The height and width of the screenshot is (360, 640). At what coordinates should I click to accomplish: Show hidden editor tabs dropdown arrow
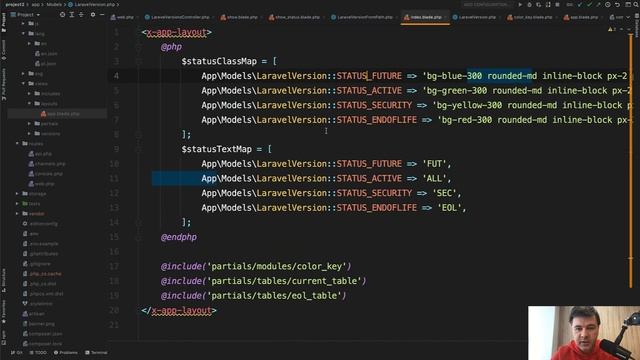coord(629,17)
